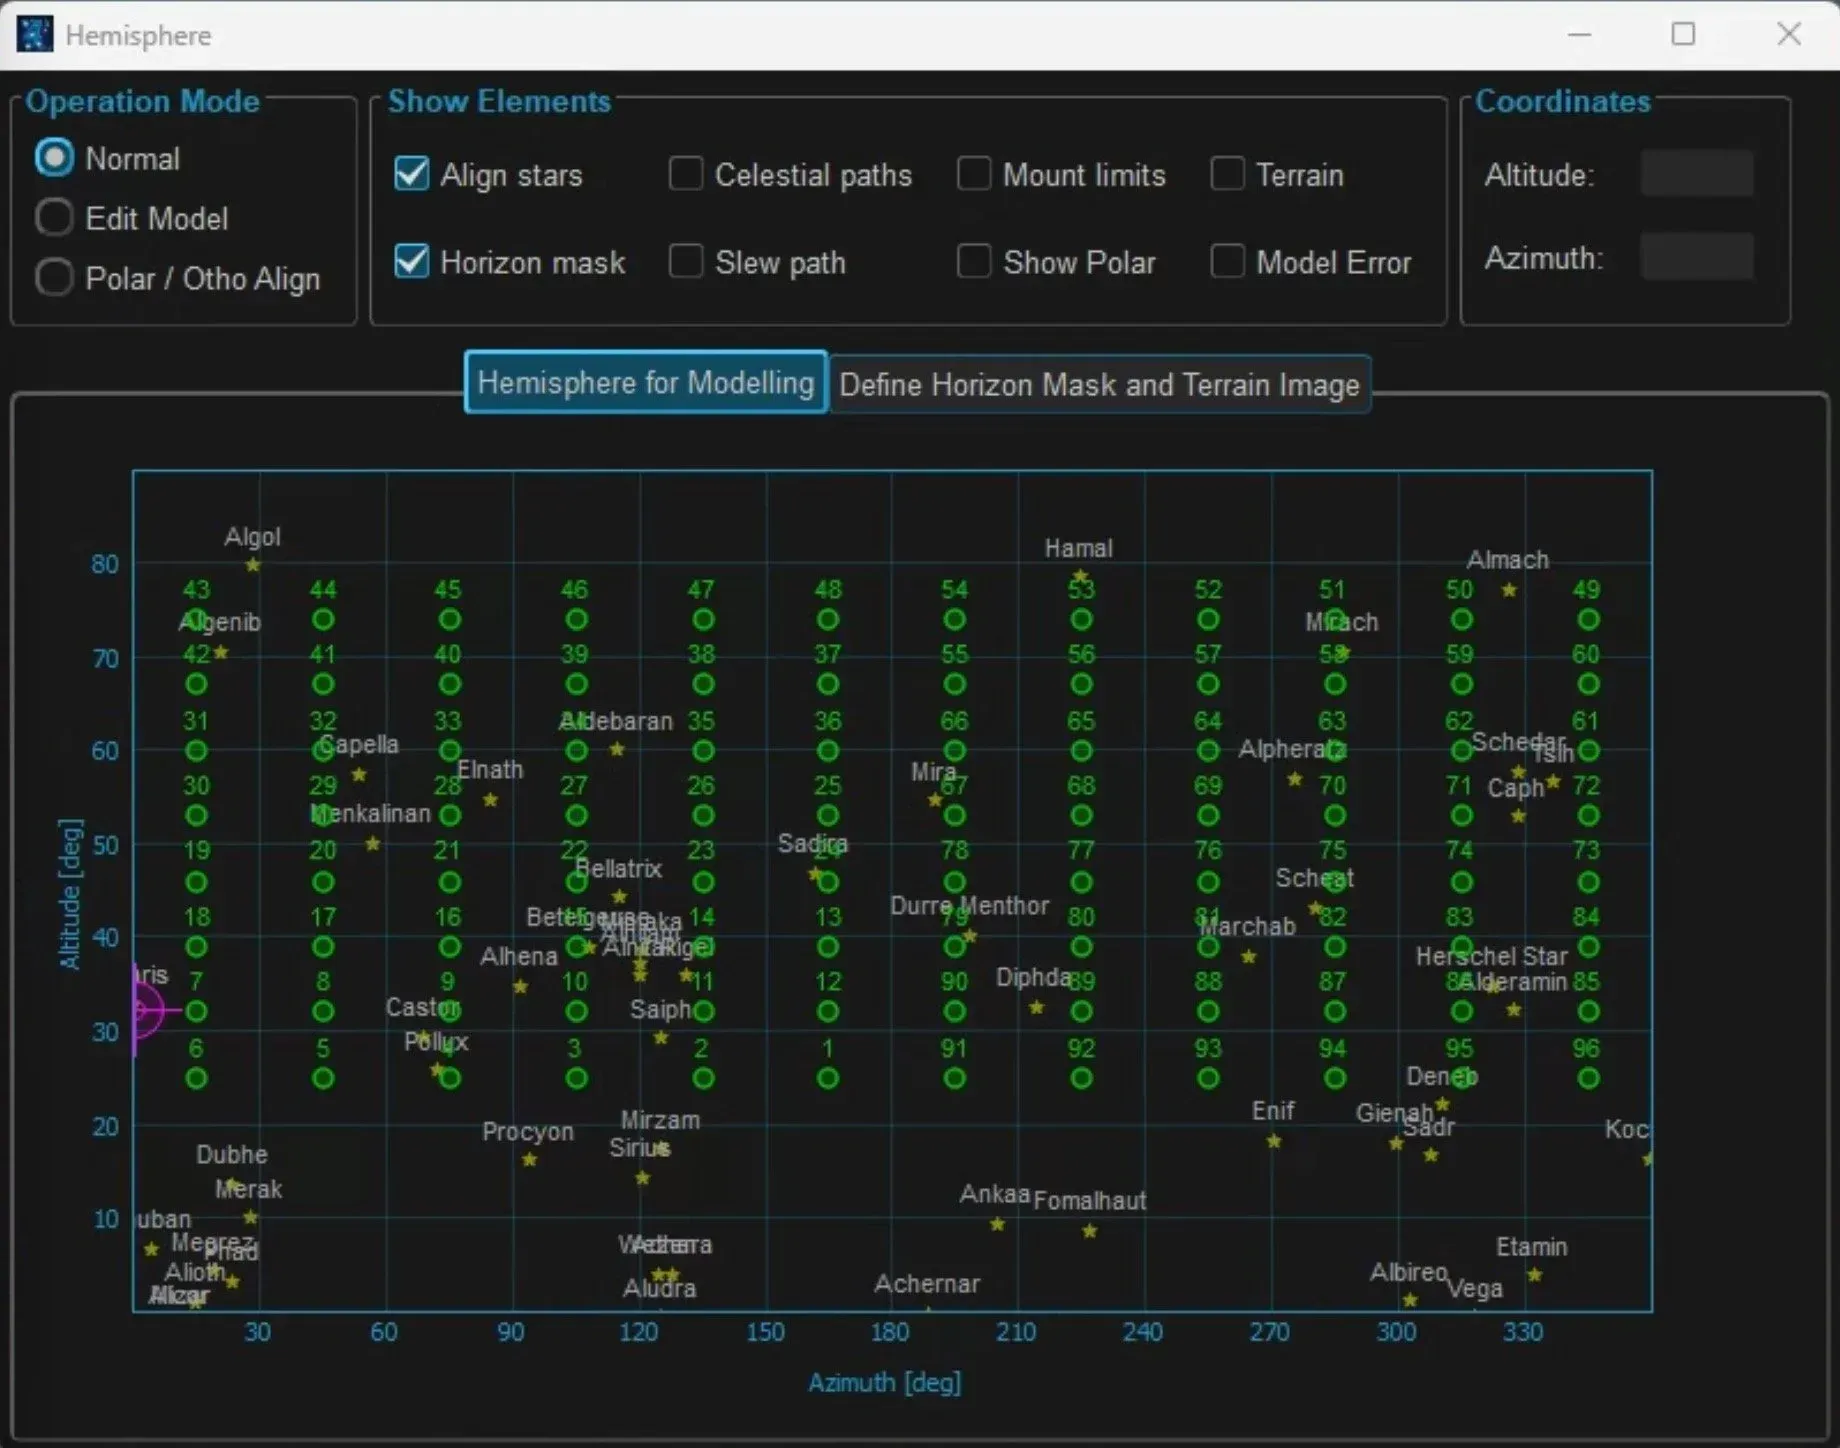Select the Etamin star marker
1840x1448 pixels.
[1534, 1275]
